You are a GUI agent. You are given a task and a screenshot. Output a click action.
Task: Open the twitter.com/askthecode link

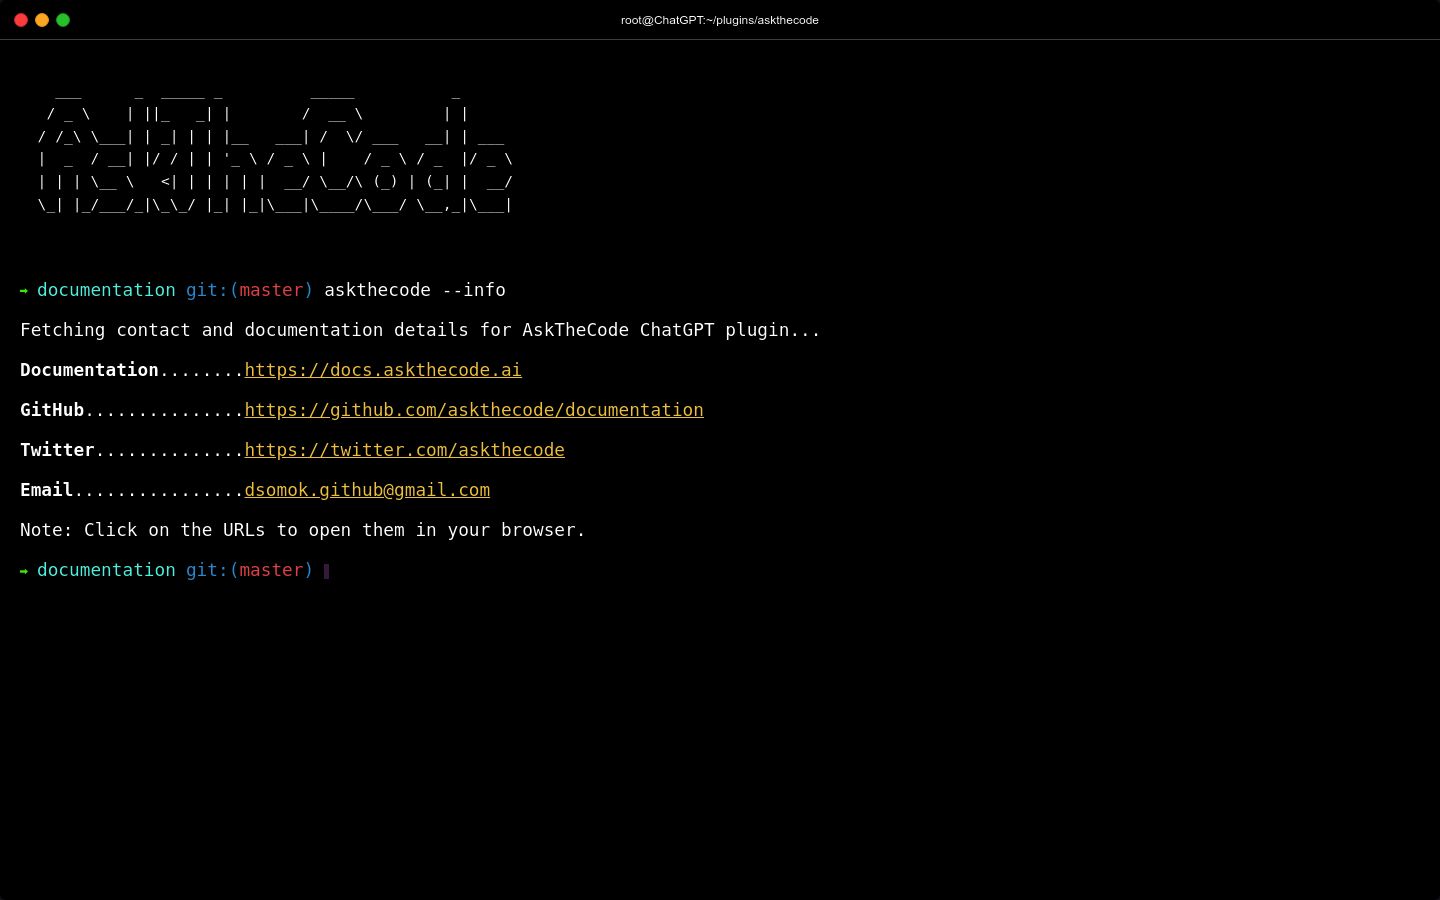tap(404, 450)
